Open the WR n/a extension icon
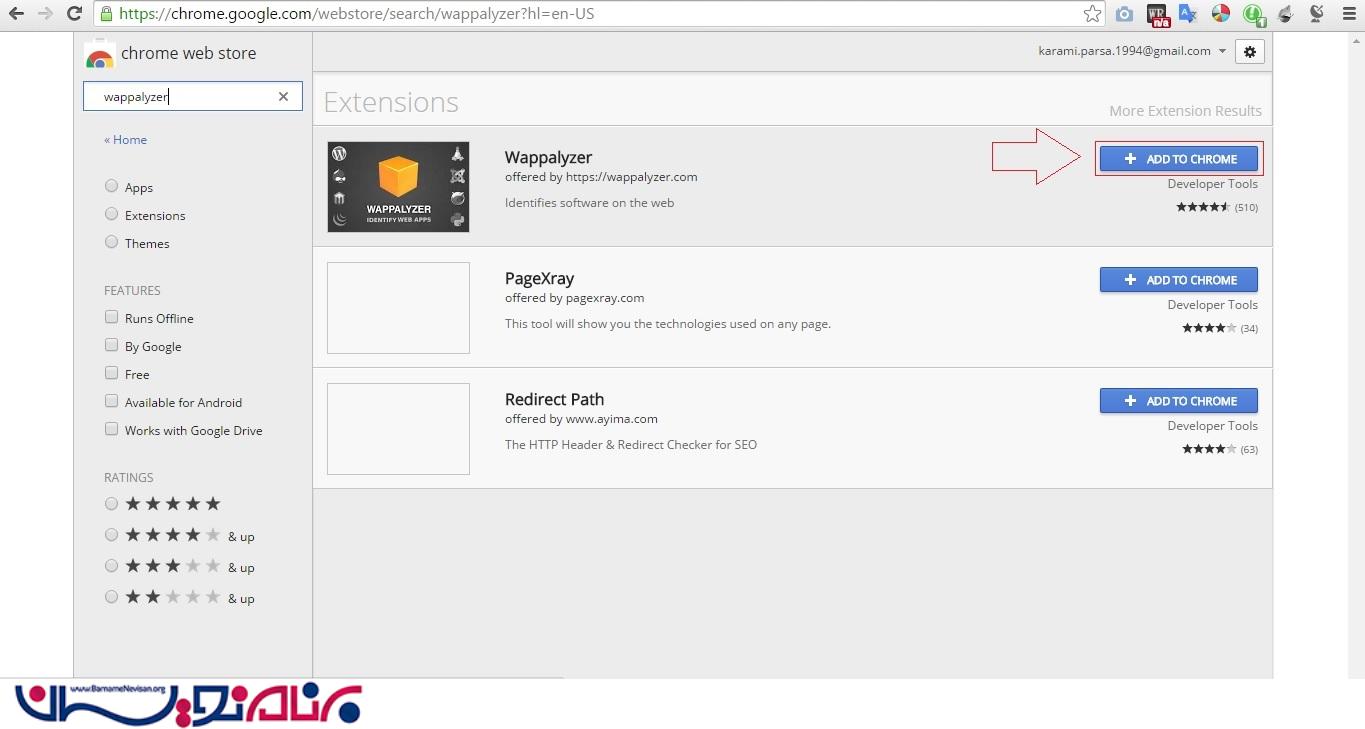 point(1158,15)
